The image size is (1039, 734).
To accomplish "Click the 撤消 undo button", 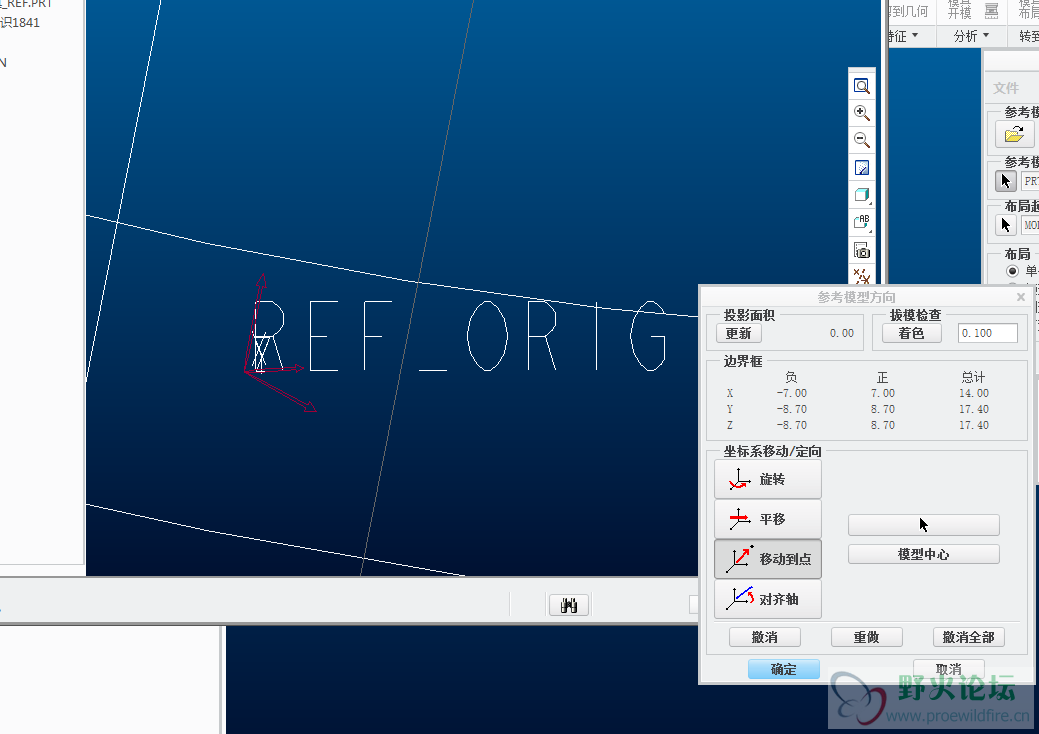I will 765,637.
